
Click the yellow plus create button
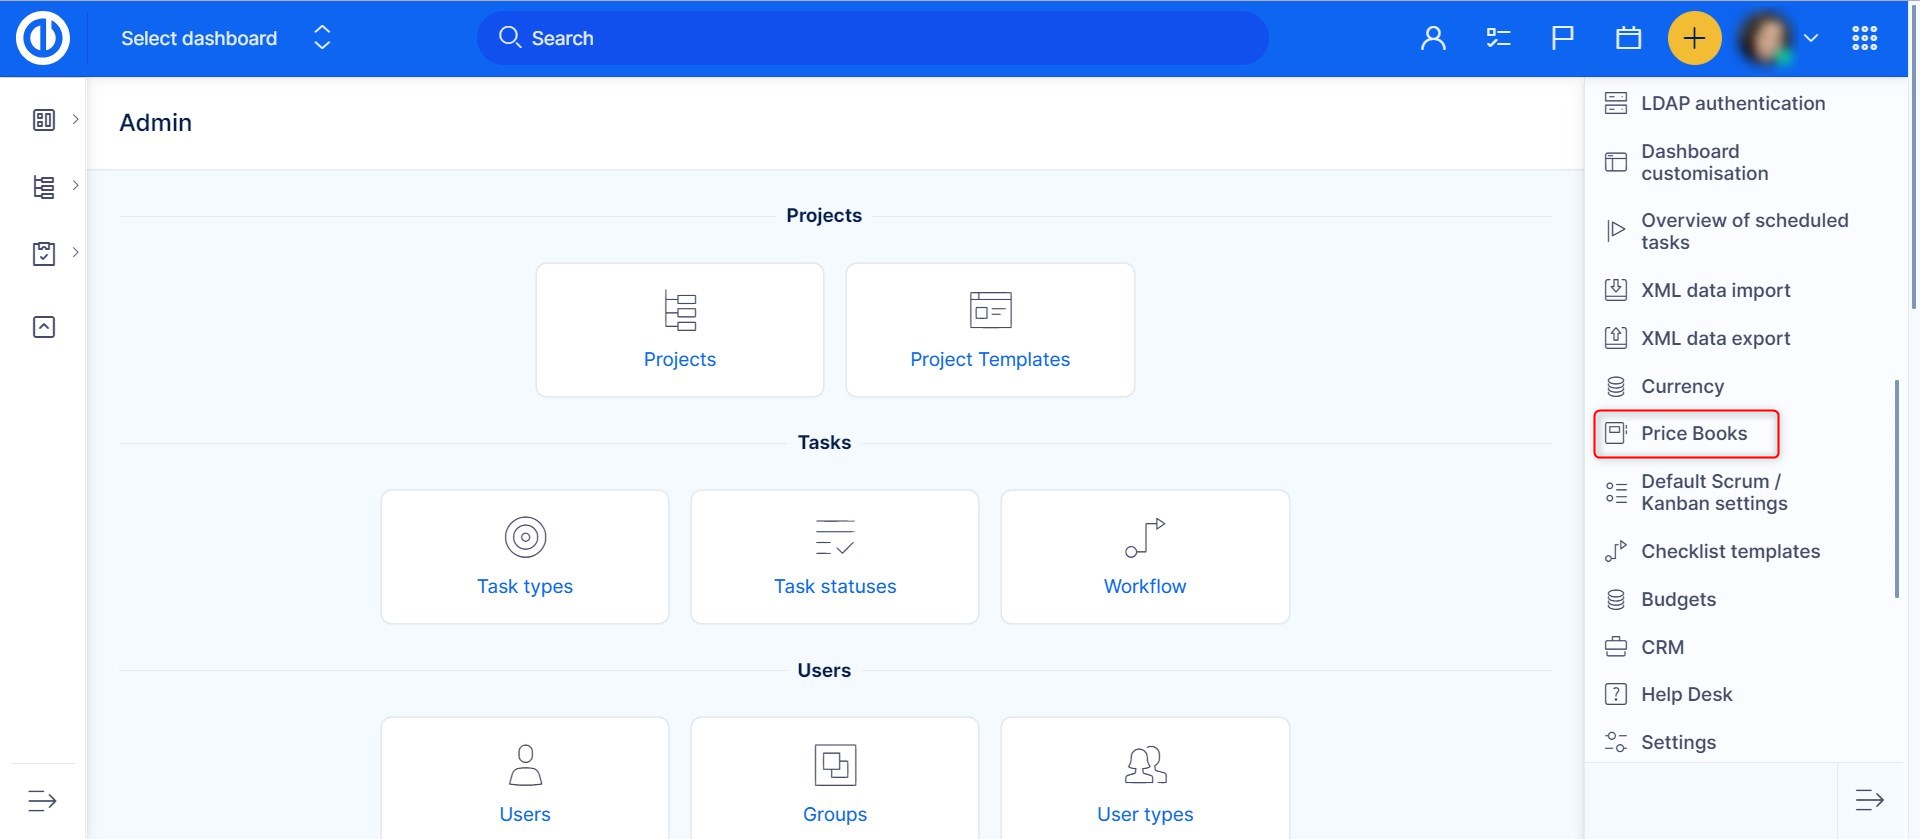[1694, 38]
